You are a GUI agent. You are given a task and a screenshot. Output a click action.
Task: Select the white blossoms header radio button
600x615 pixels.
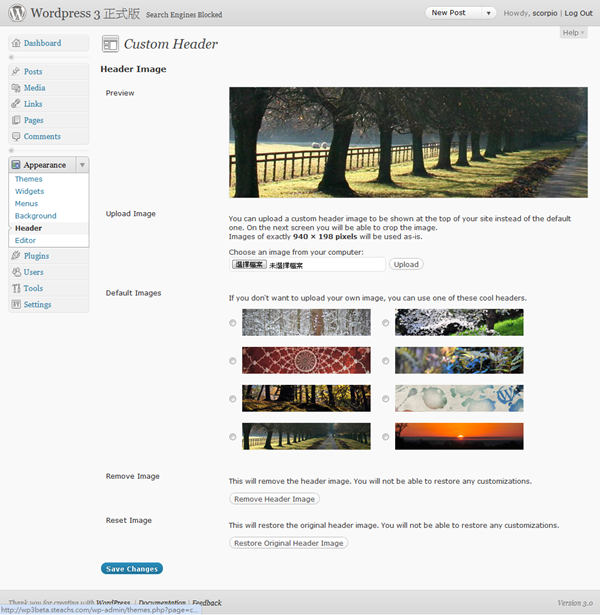coord(385,323)
